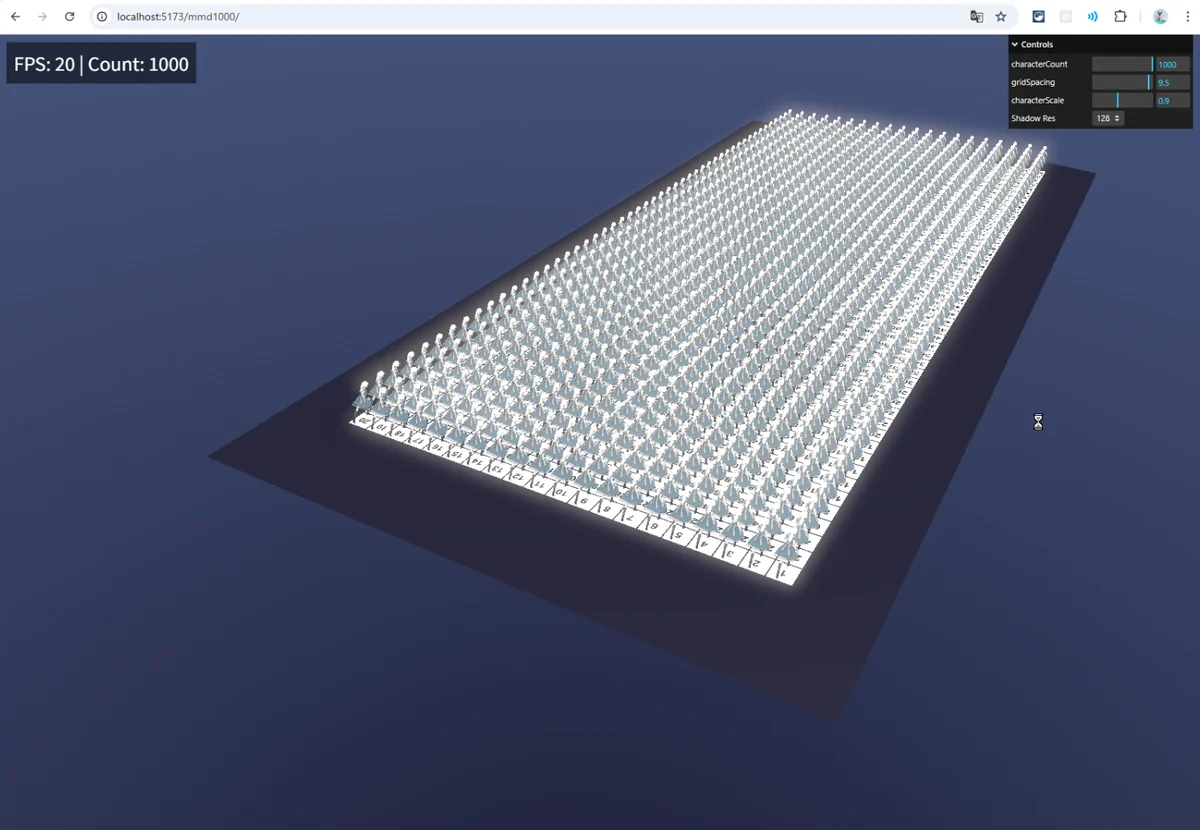This screenshot has height=830, width=1200.
Task: Bookmark this page with the star icon
Action: tap(1001, 17)
